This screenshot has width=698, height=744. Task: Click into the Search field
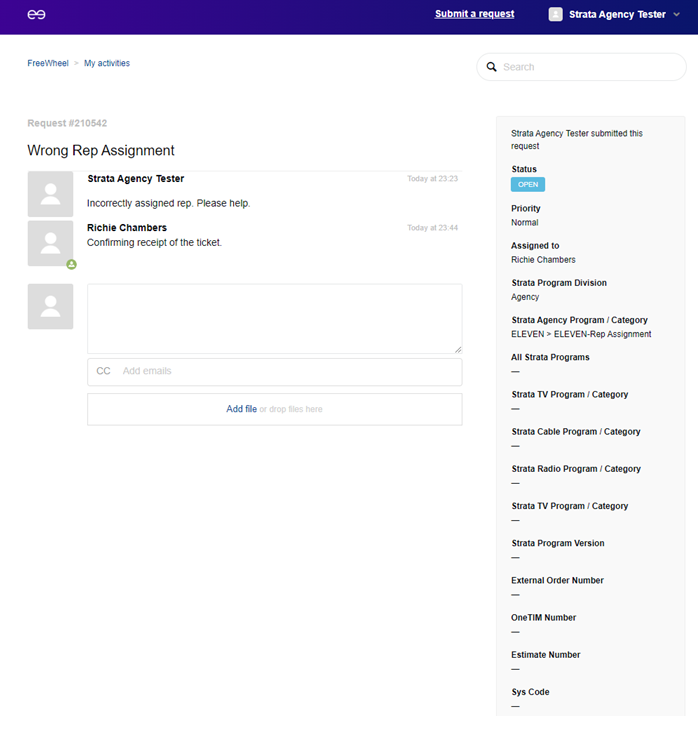(x=581, y=67)
